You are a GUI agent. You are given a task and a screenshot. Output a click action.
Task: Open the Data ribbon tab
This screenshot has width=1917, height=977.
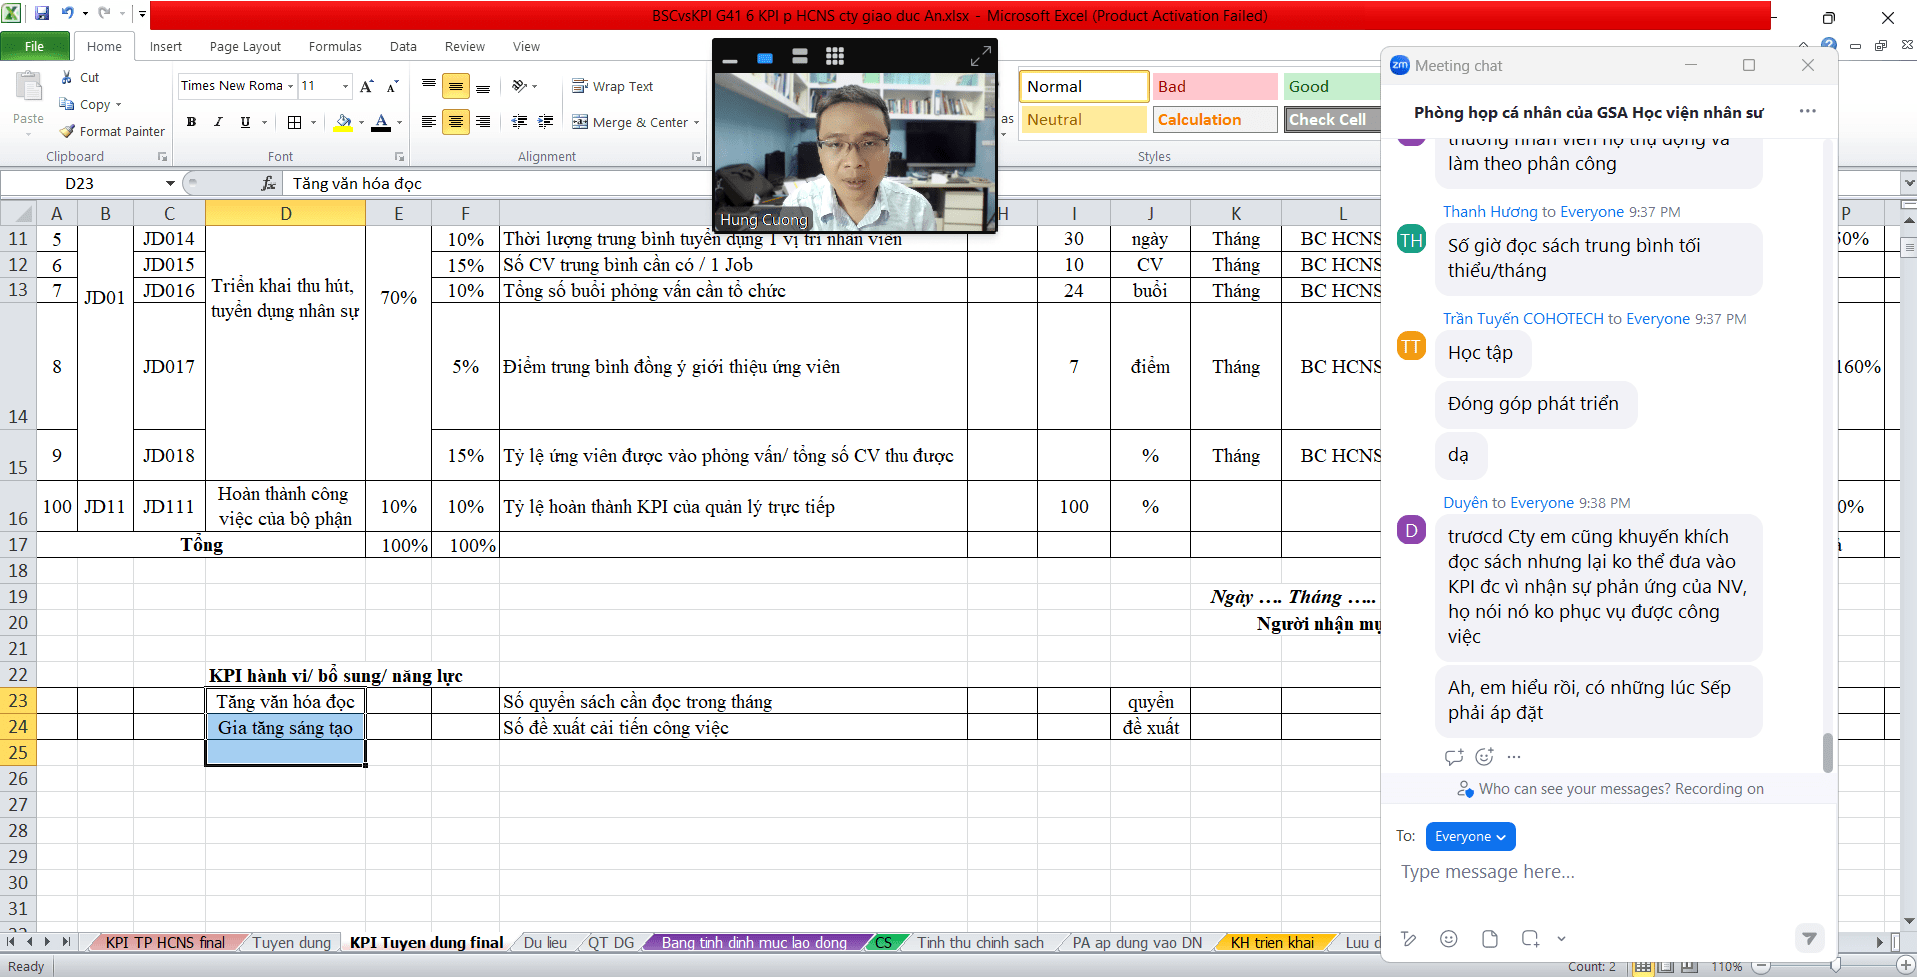[403, 46]
